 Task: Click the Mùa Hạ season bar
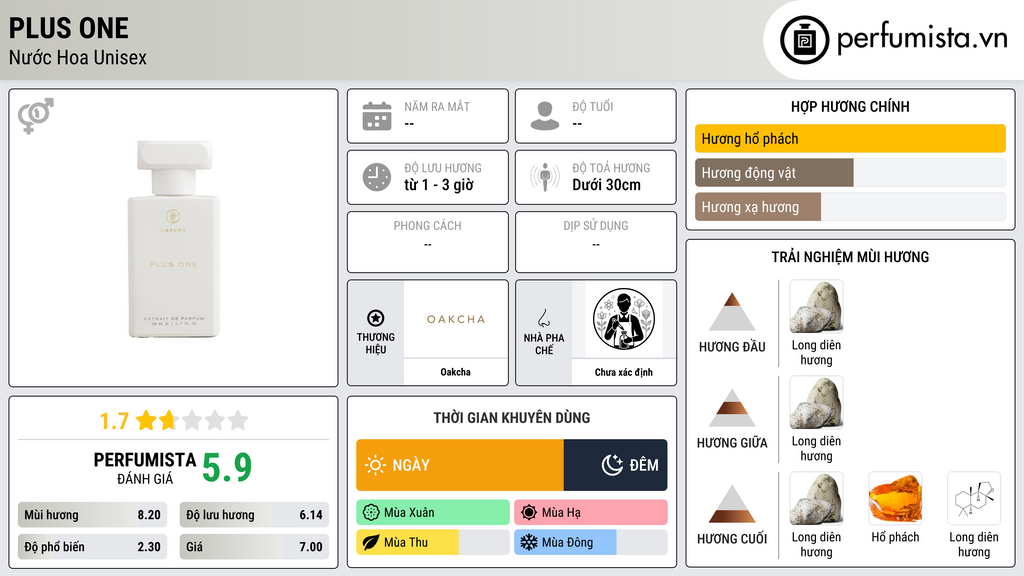point(591,513)
